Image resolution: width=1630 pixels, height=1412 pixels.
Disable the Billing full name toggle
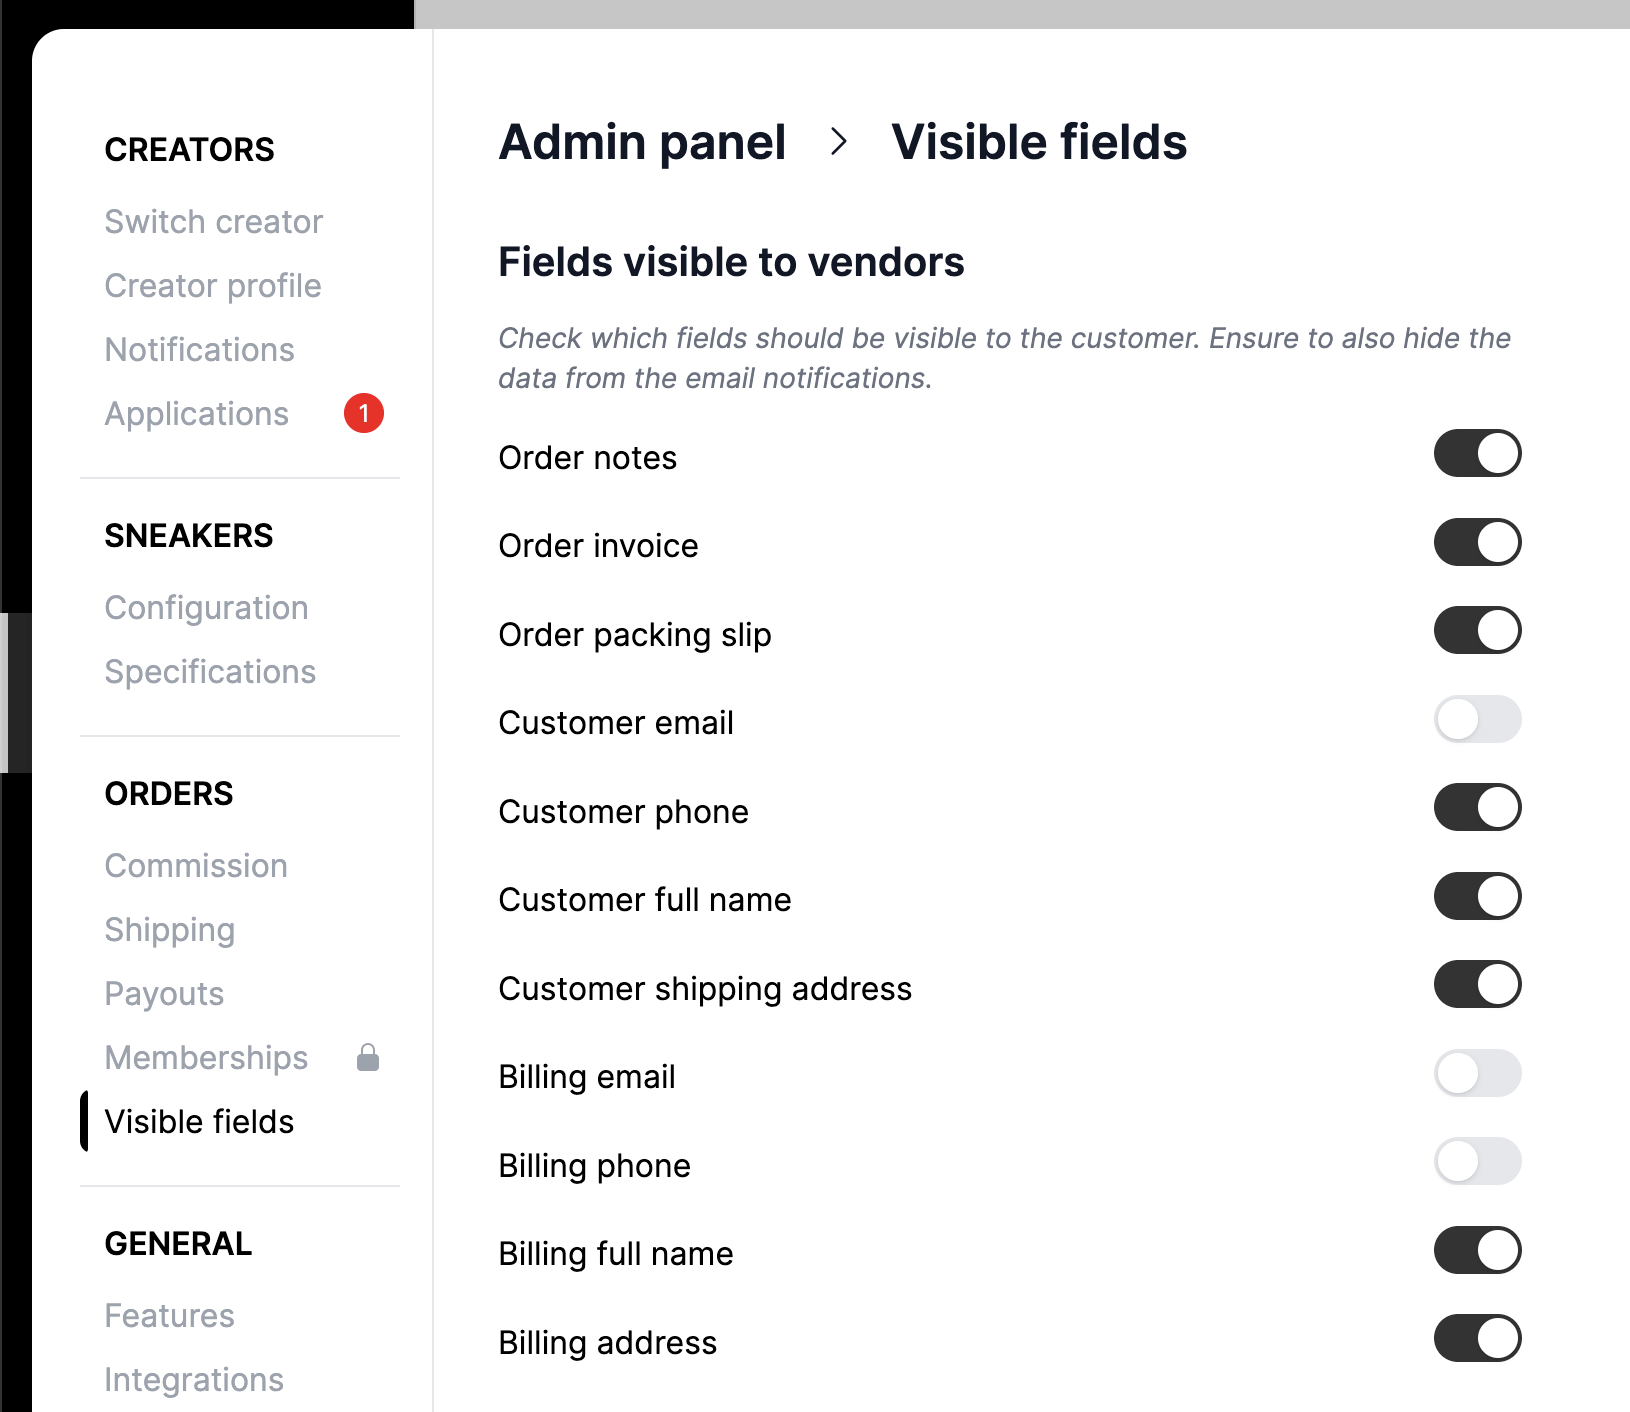1477,1250
